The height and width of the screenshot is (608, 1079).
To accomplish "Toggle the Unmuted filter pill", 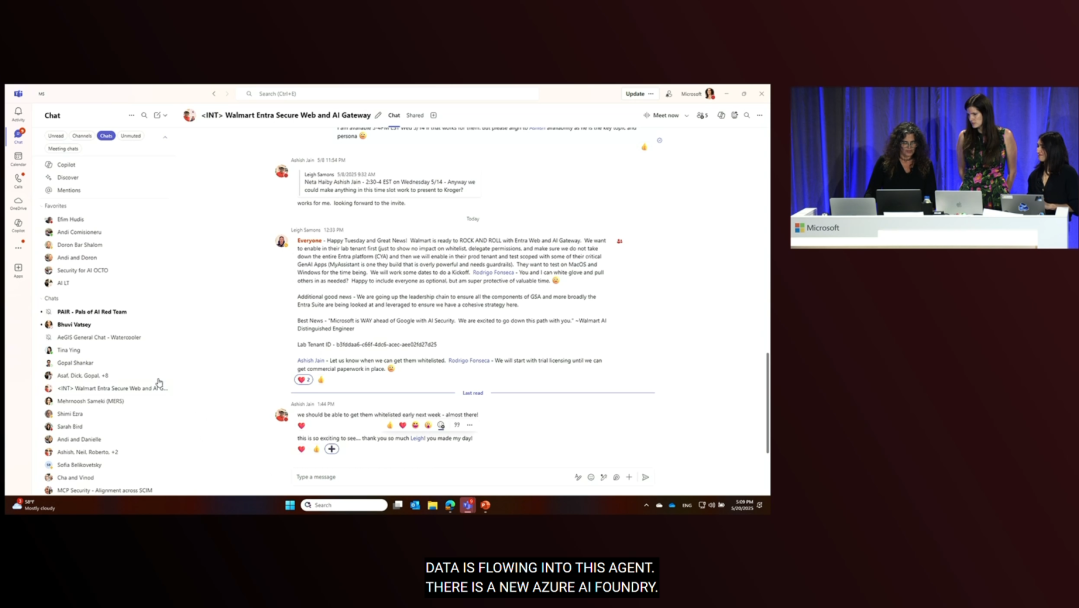I will (x=131, y=136).
